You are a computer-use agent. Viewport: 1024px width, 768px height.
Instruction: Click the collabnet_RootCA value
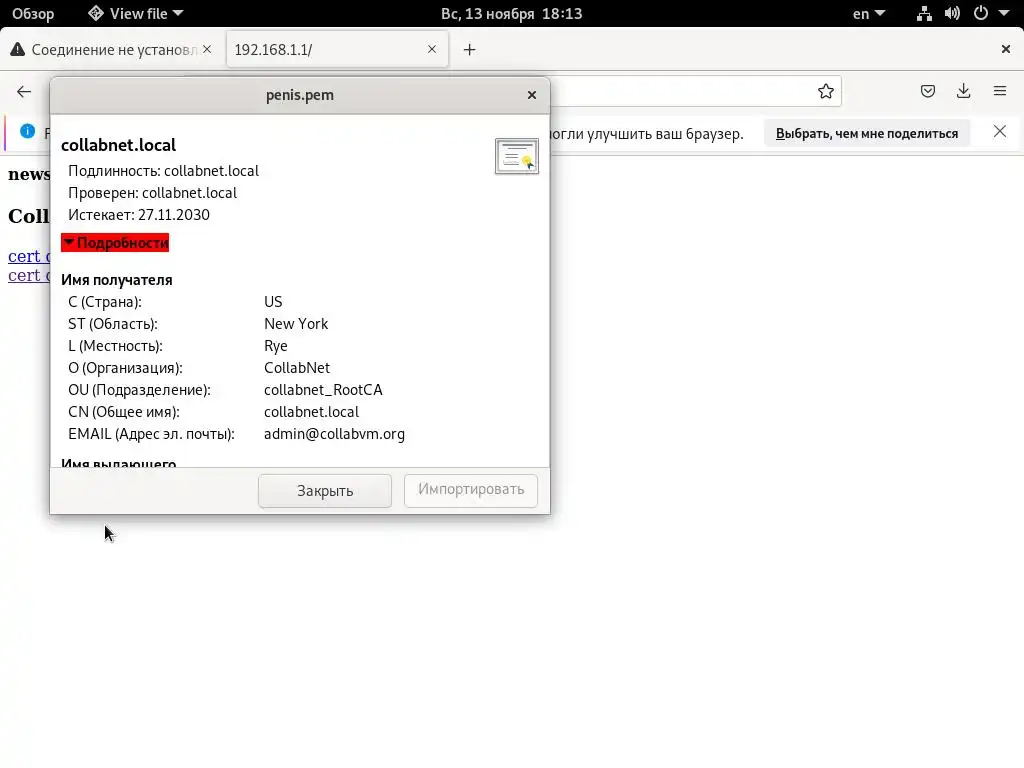tap(323, 390)
